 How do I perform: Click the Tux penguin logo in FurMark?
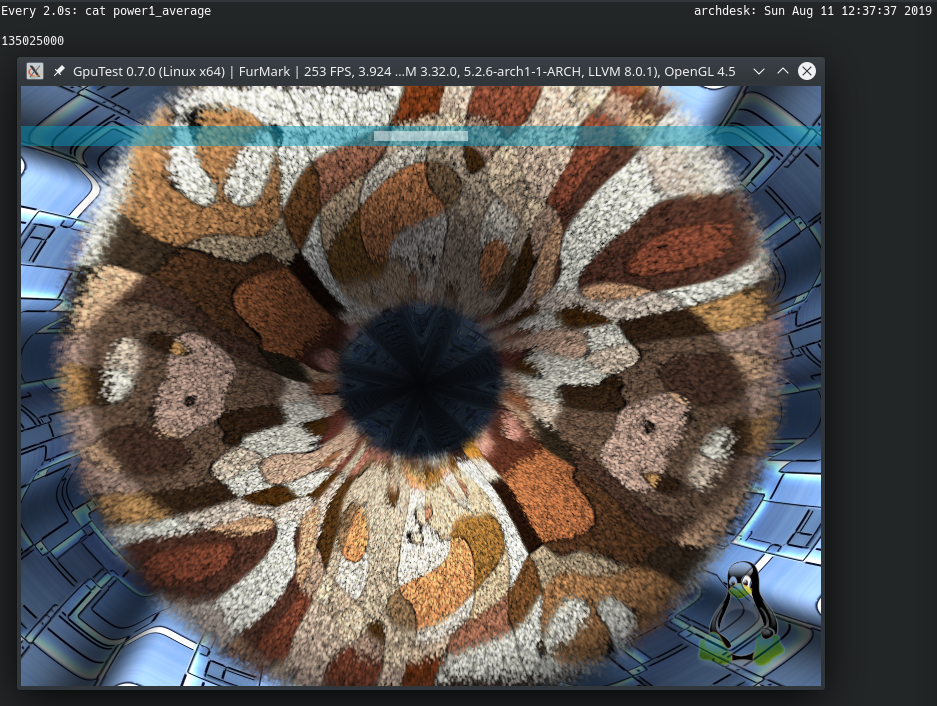tap(743, 613)
